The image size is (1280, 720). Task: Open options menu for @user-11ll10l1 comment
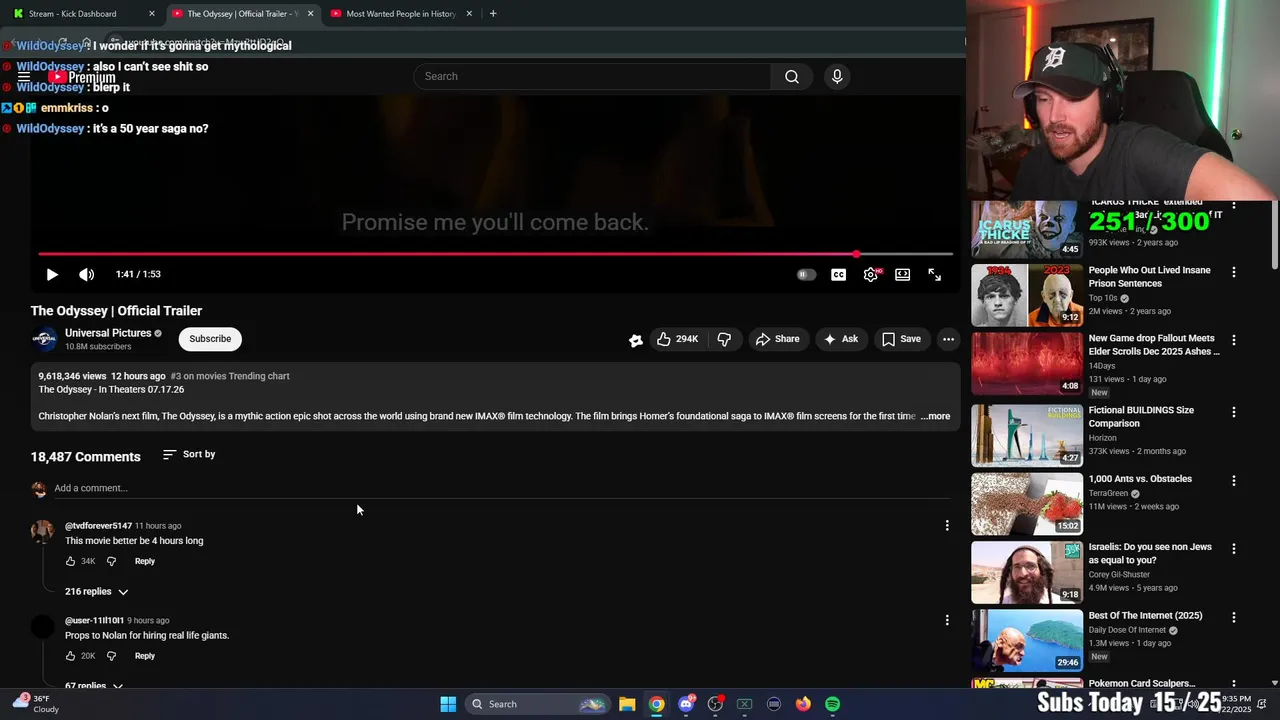[947, 620]
